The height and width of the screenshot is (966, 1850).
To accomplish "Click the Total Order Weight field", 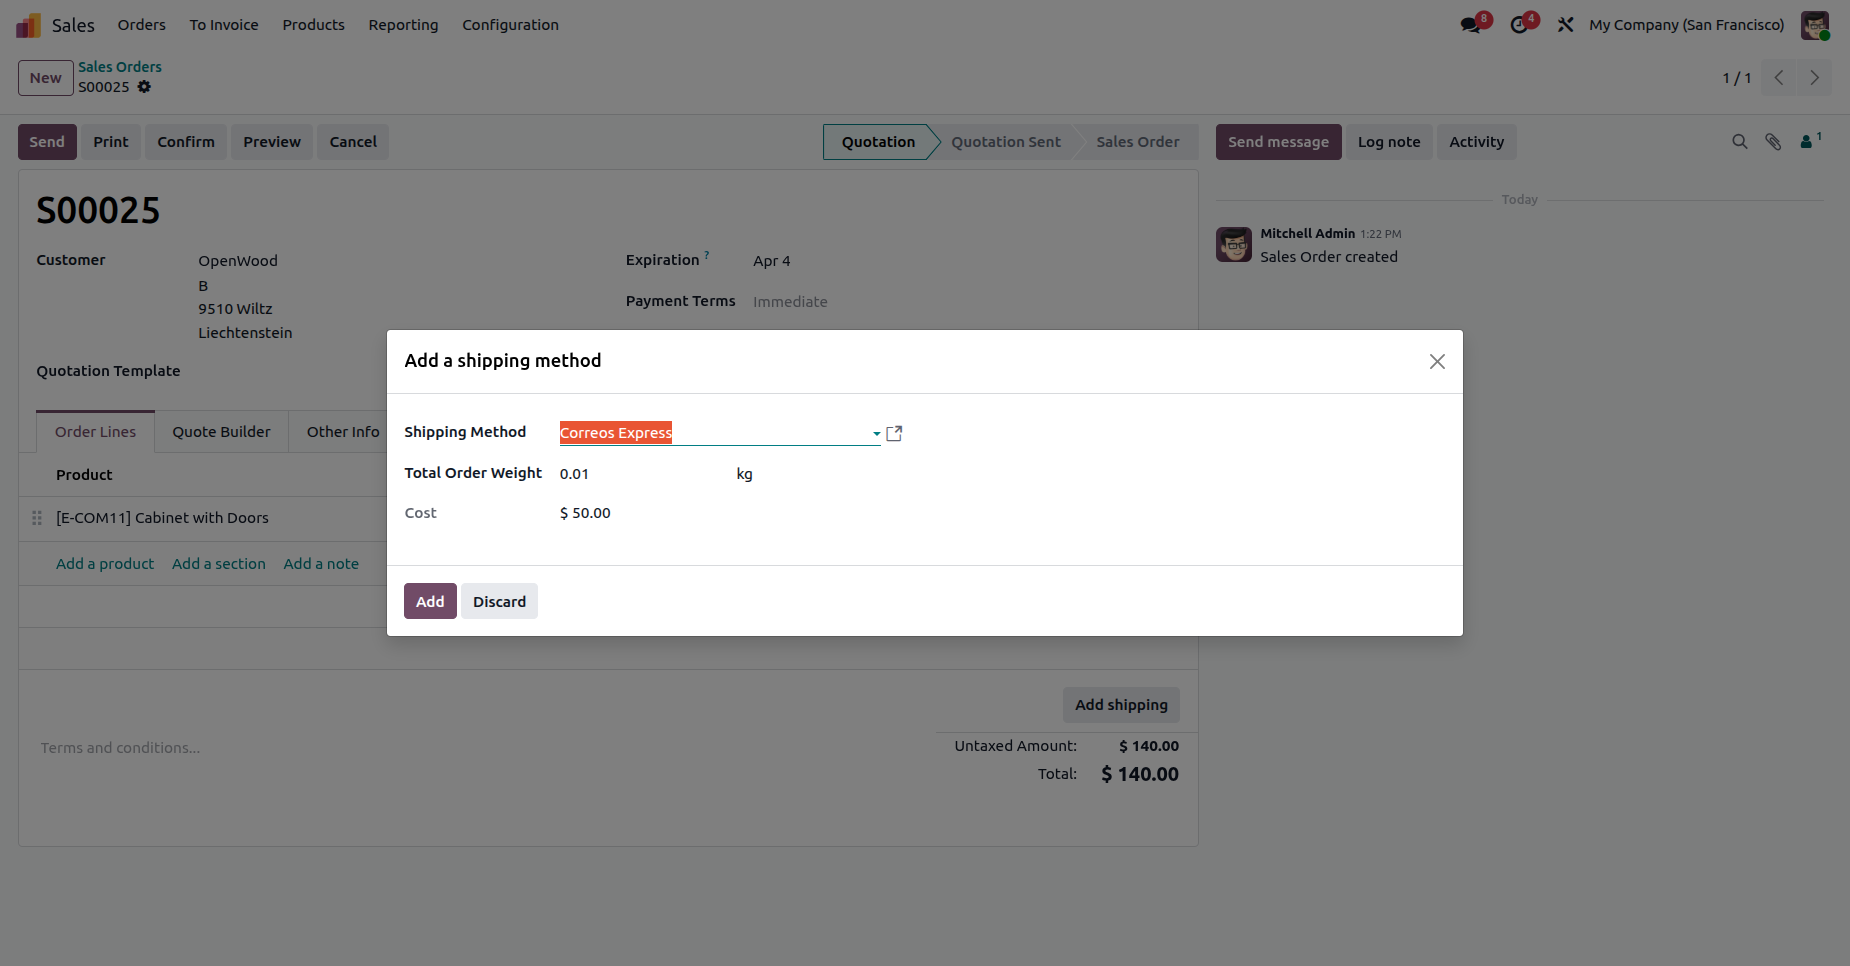I will 640,474.
